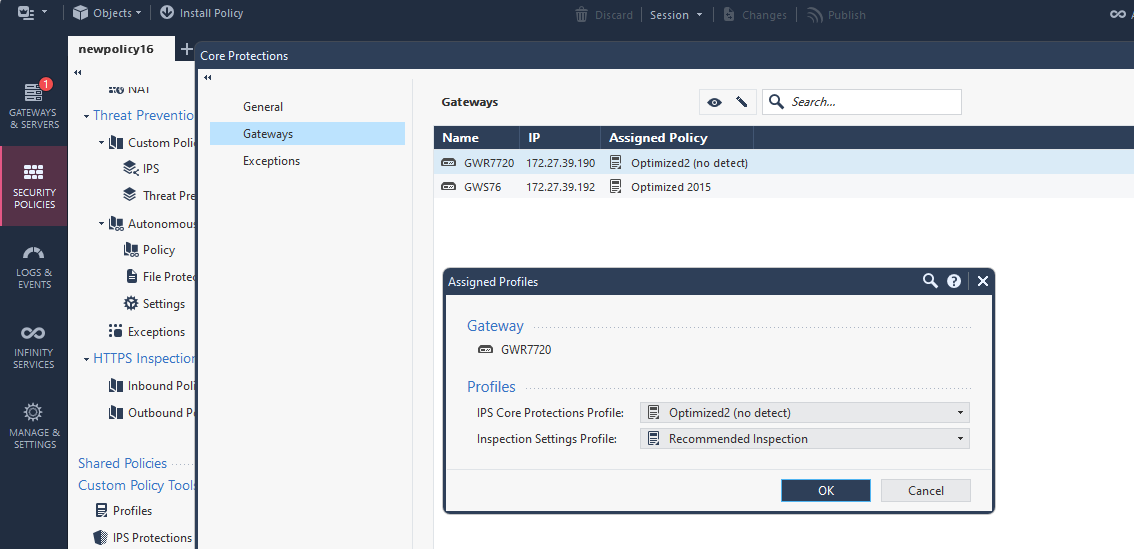Open Gateways & Servers view

point(34,106)
